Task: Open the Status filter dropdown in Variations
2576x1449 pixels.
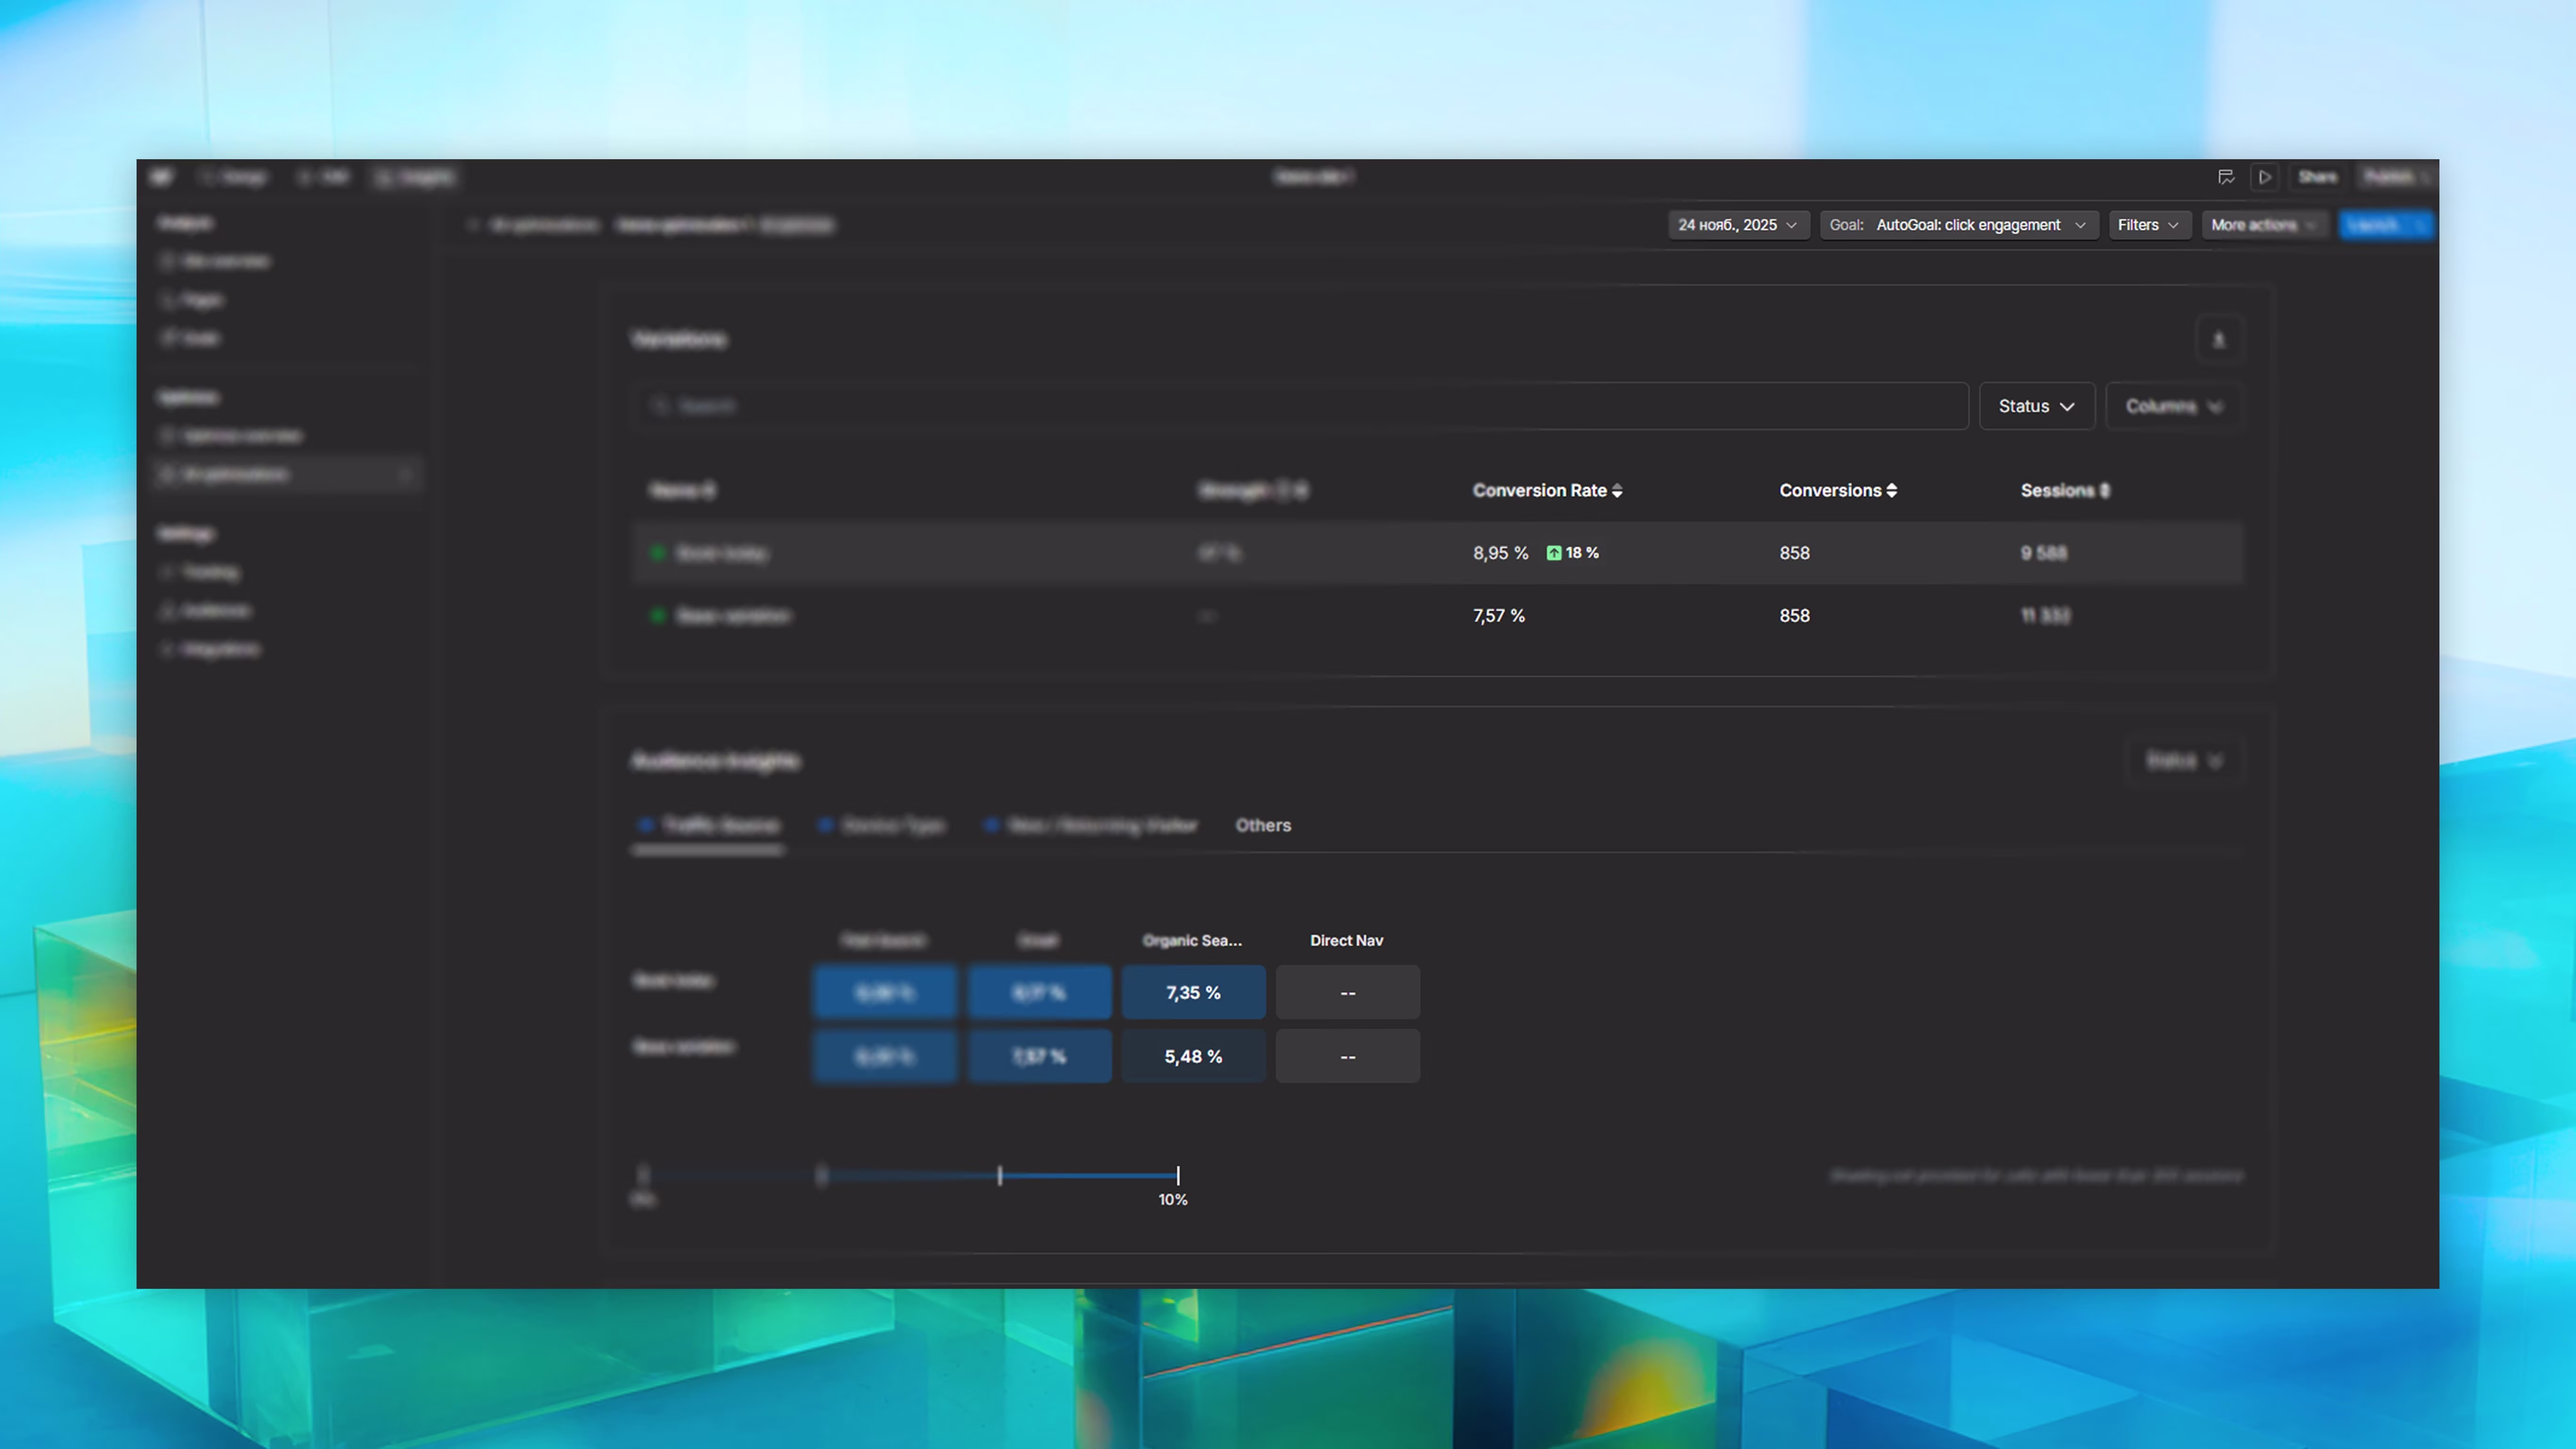Action: point(2036,406)
